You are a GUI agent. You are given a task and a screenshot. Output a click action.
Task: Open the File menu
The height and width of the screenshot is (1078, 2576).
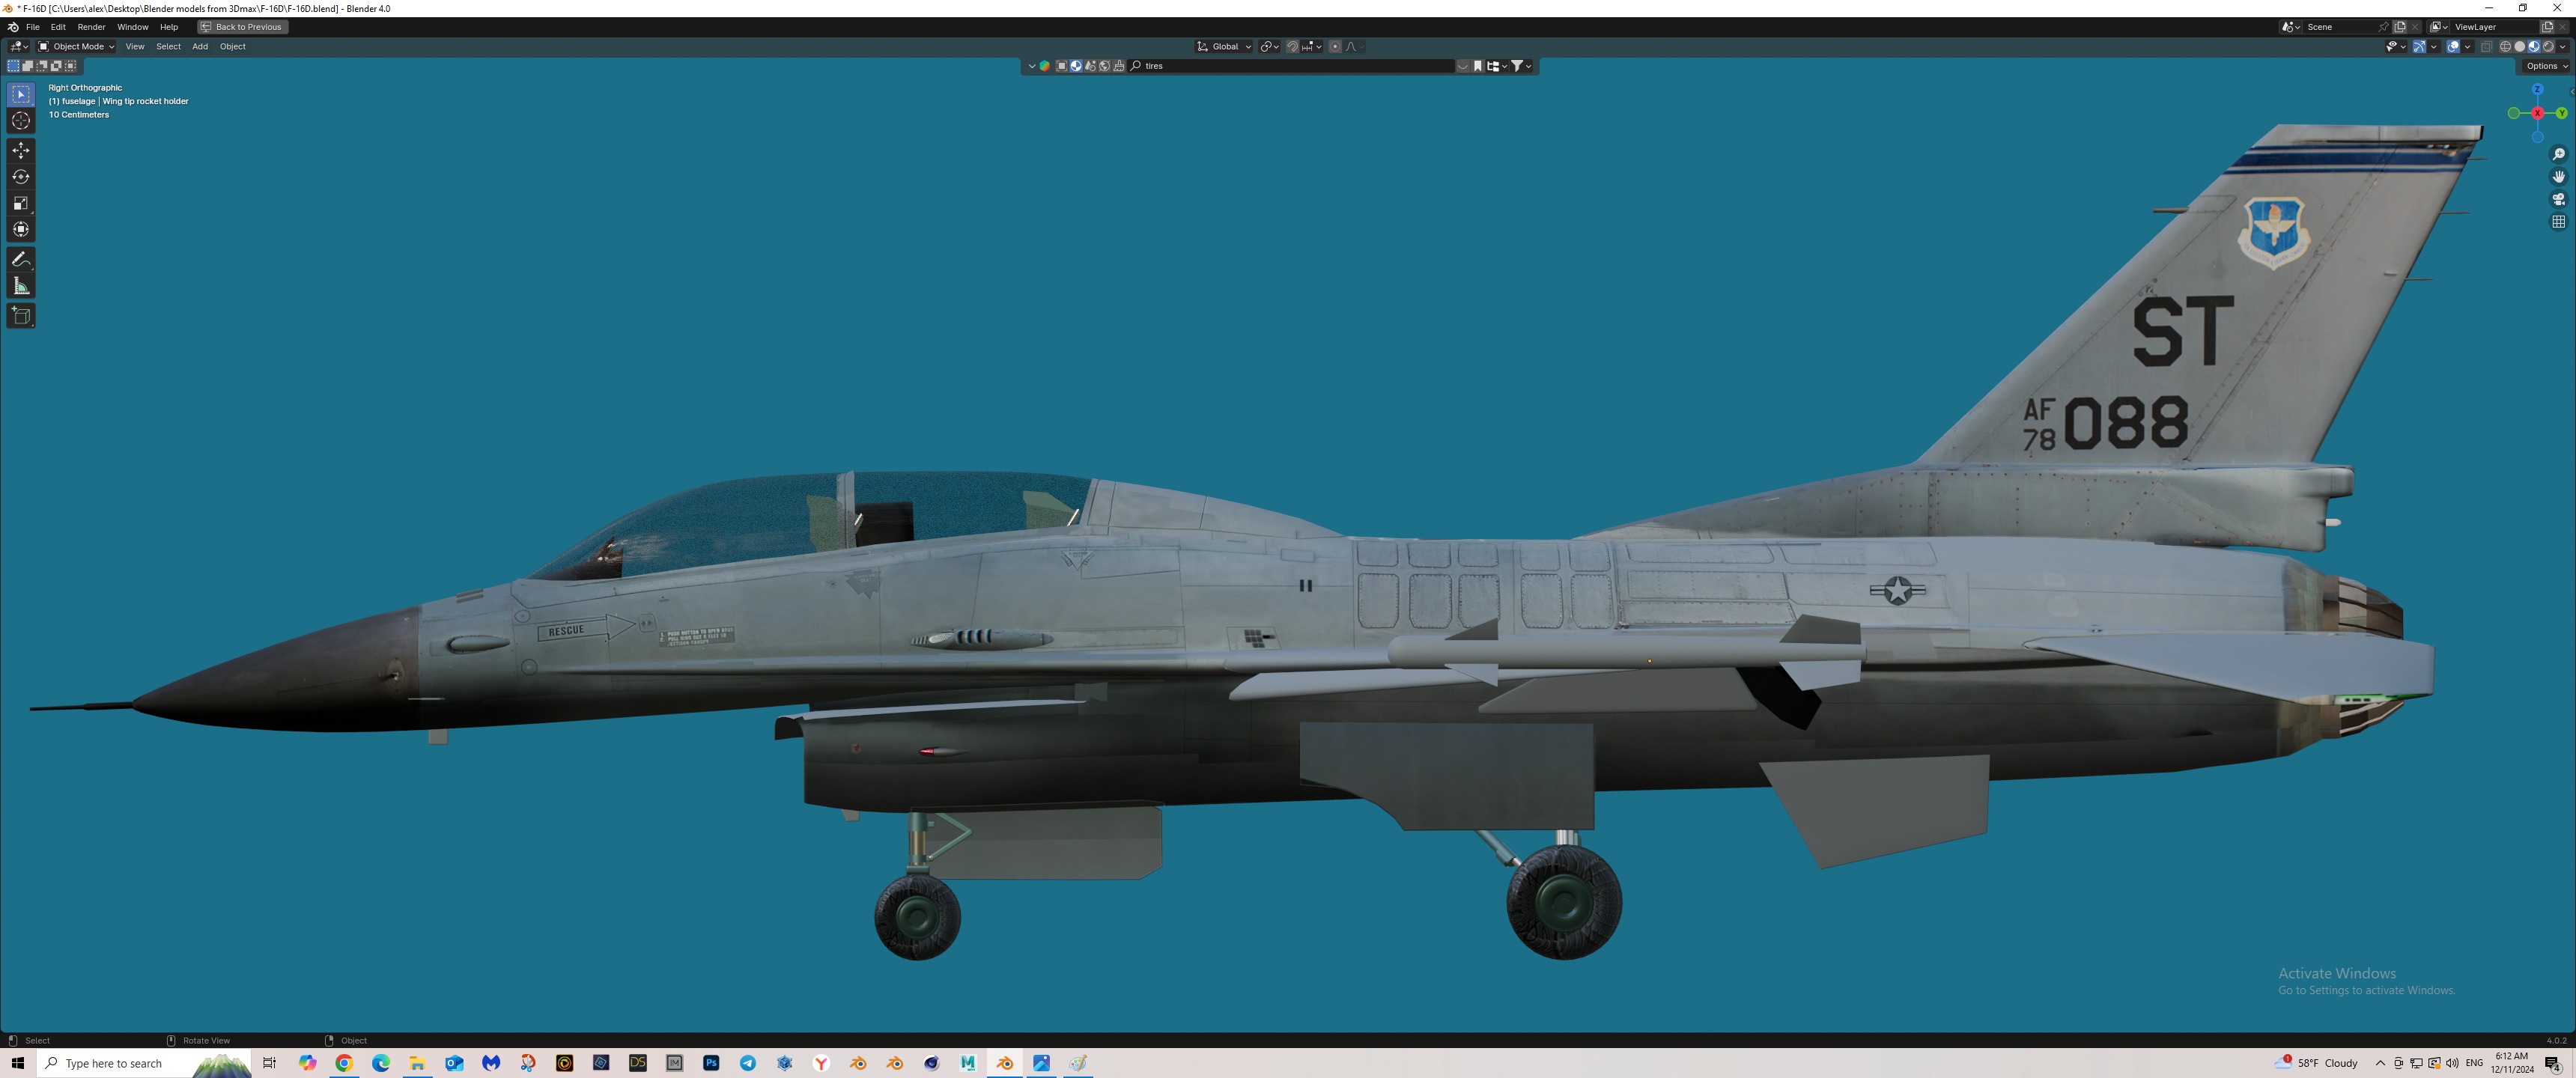(33, 27)
